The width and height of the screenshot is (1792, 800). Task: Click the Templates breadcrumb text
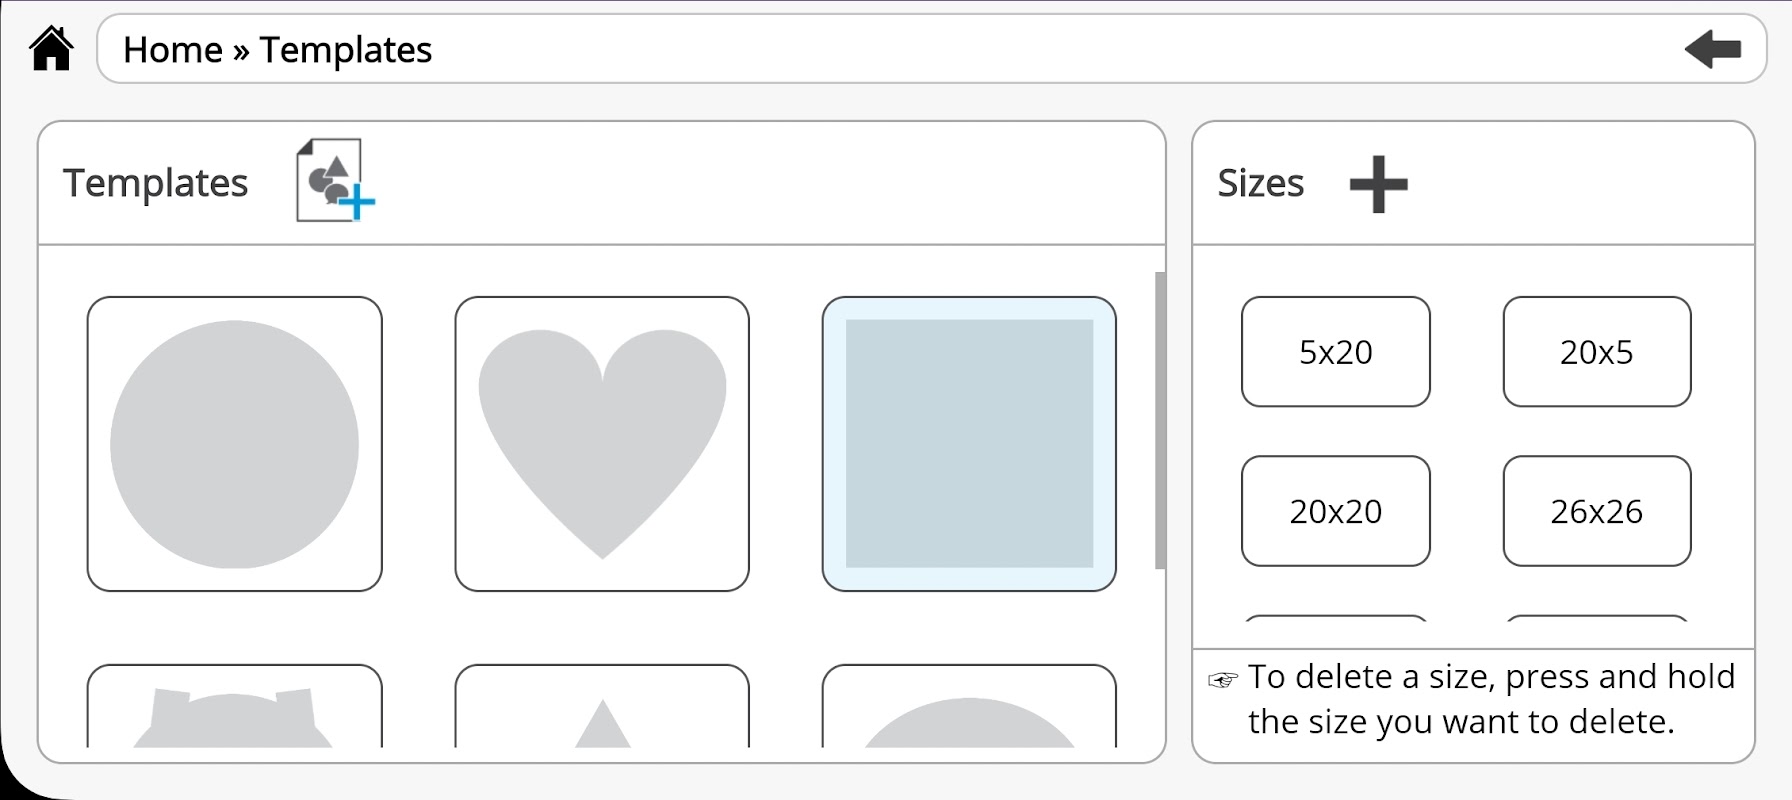tap(346, 50)
